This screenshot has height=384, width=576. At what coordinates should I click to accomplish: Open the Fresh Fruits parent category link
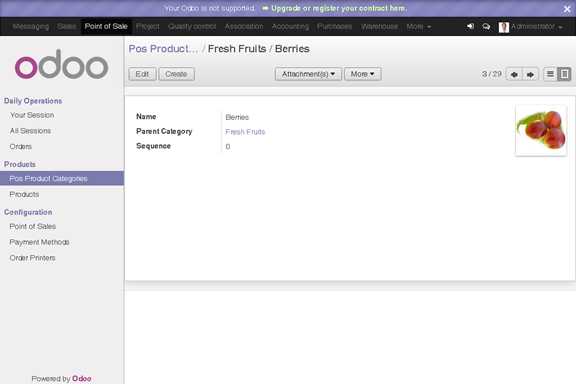point(245,132)
